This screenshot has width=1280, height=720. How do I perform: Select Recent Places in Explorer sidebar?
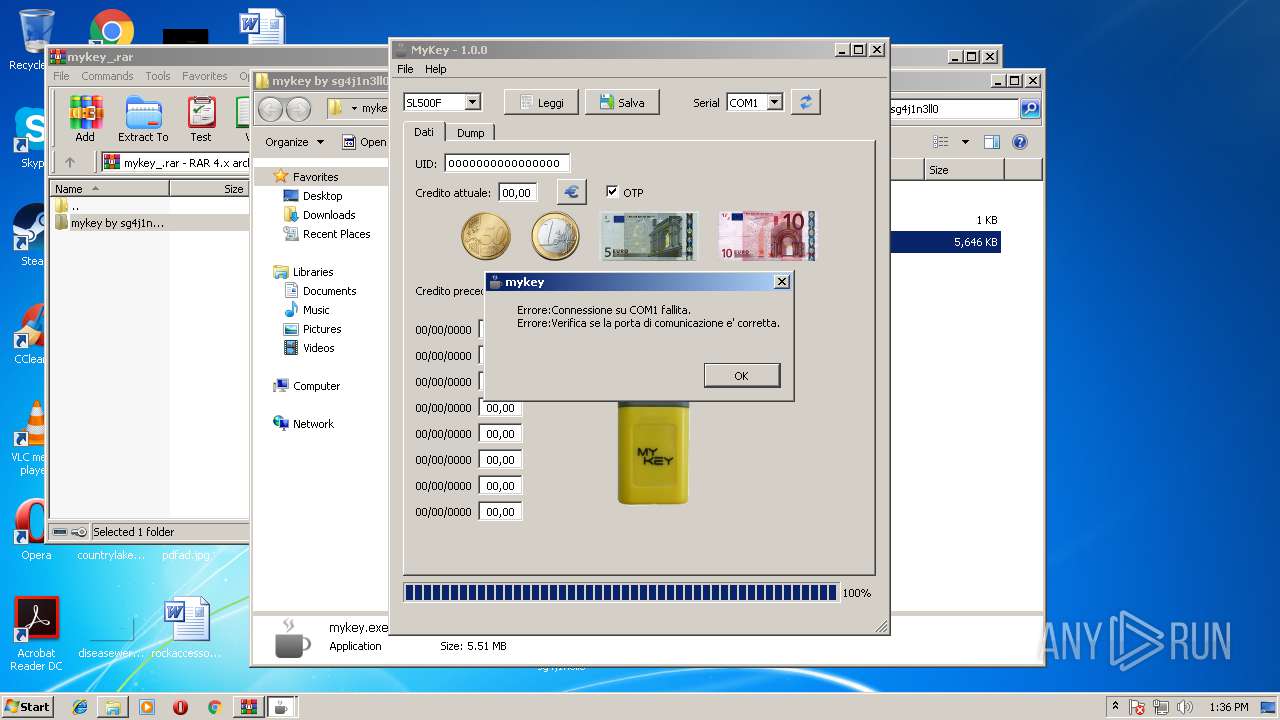pos(336,234)
